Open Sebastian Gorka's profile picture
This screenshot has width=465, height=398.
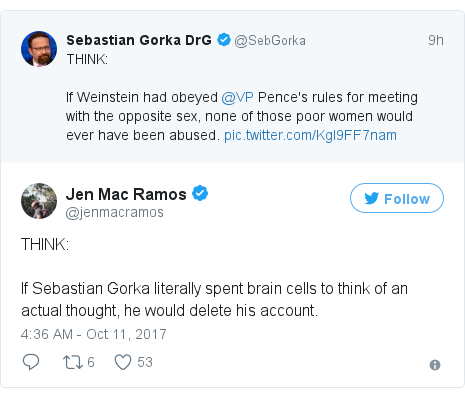39,49
